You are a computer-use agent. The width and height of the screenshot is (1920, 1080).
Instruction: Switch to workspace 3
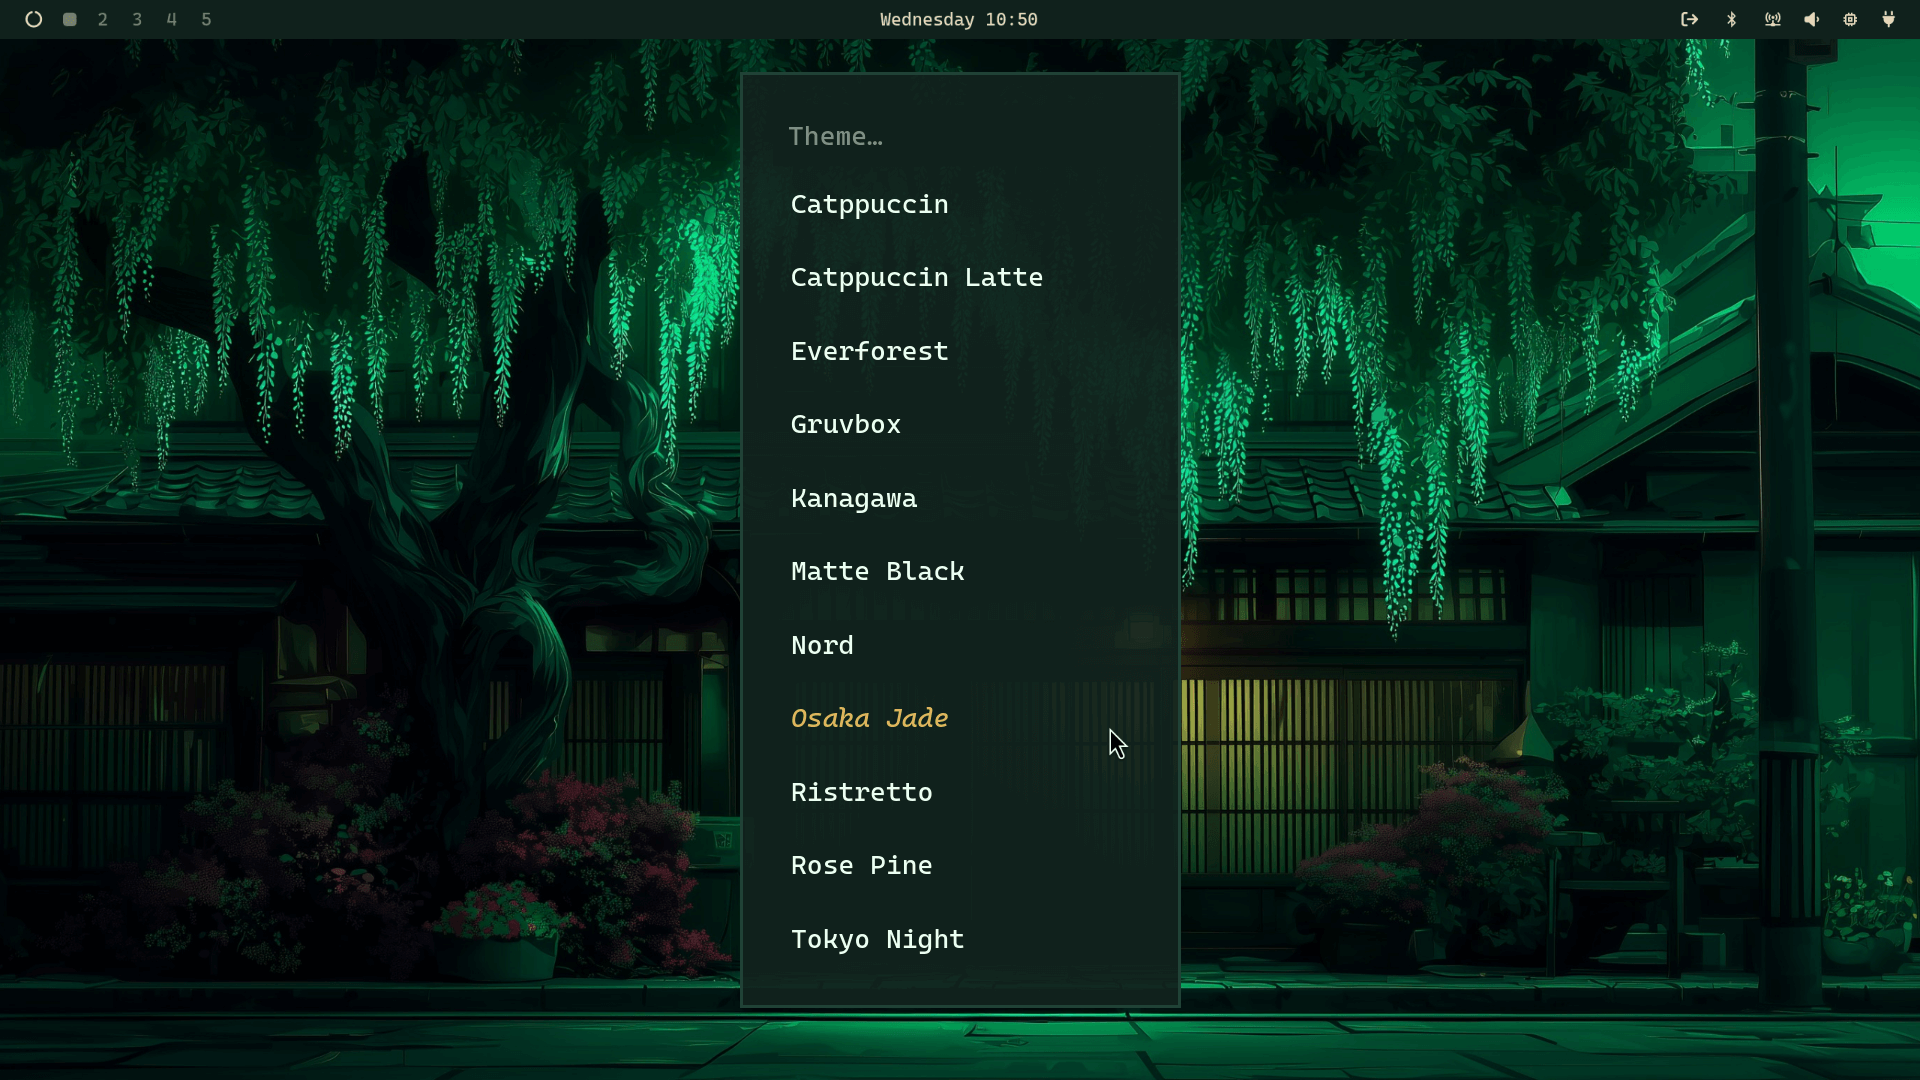point(137,19)
